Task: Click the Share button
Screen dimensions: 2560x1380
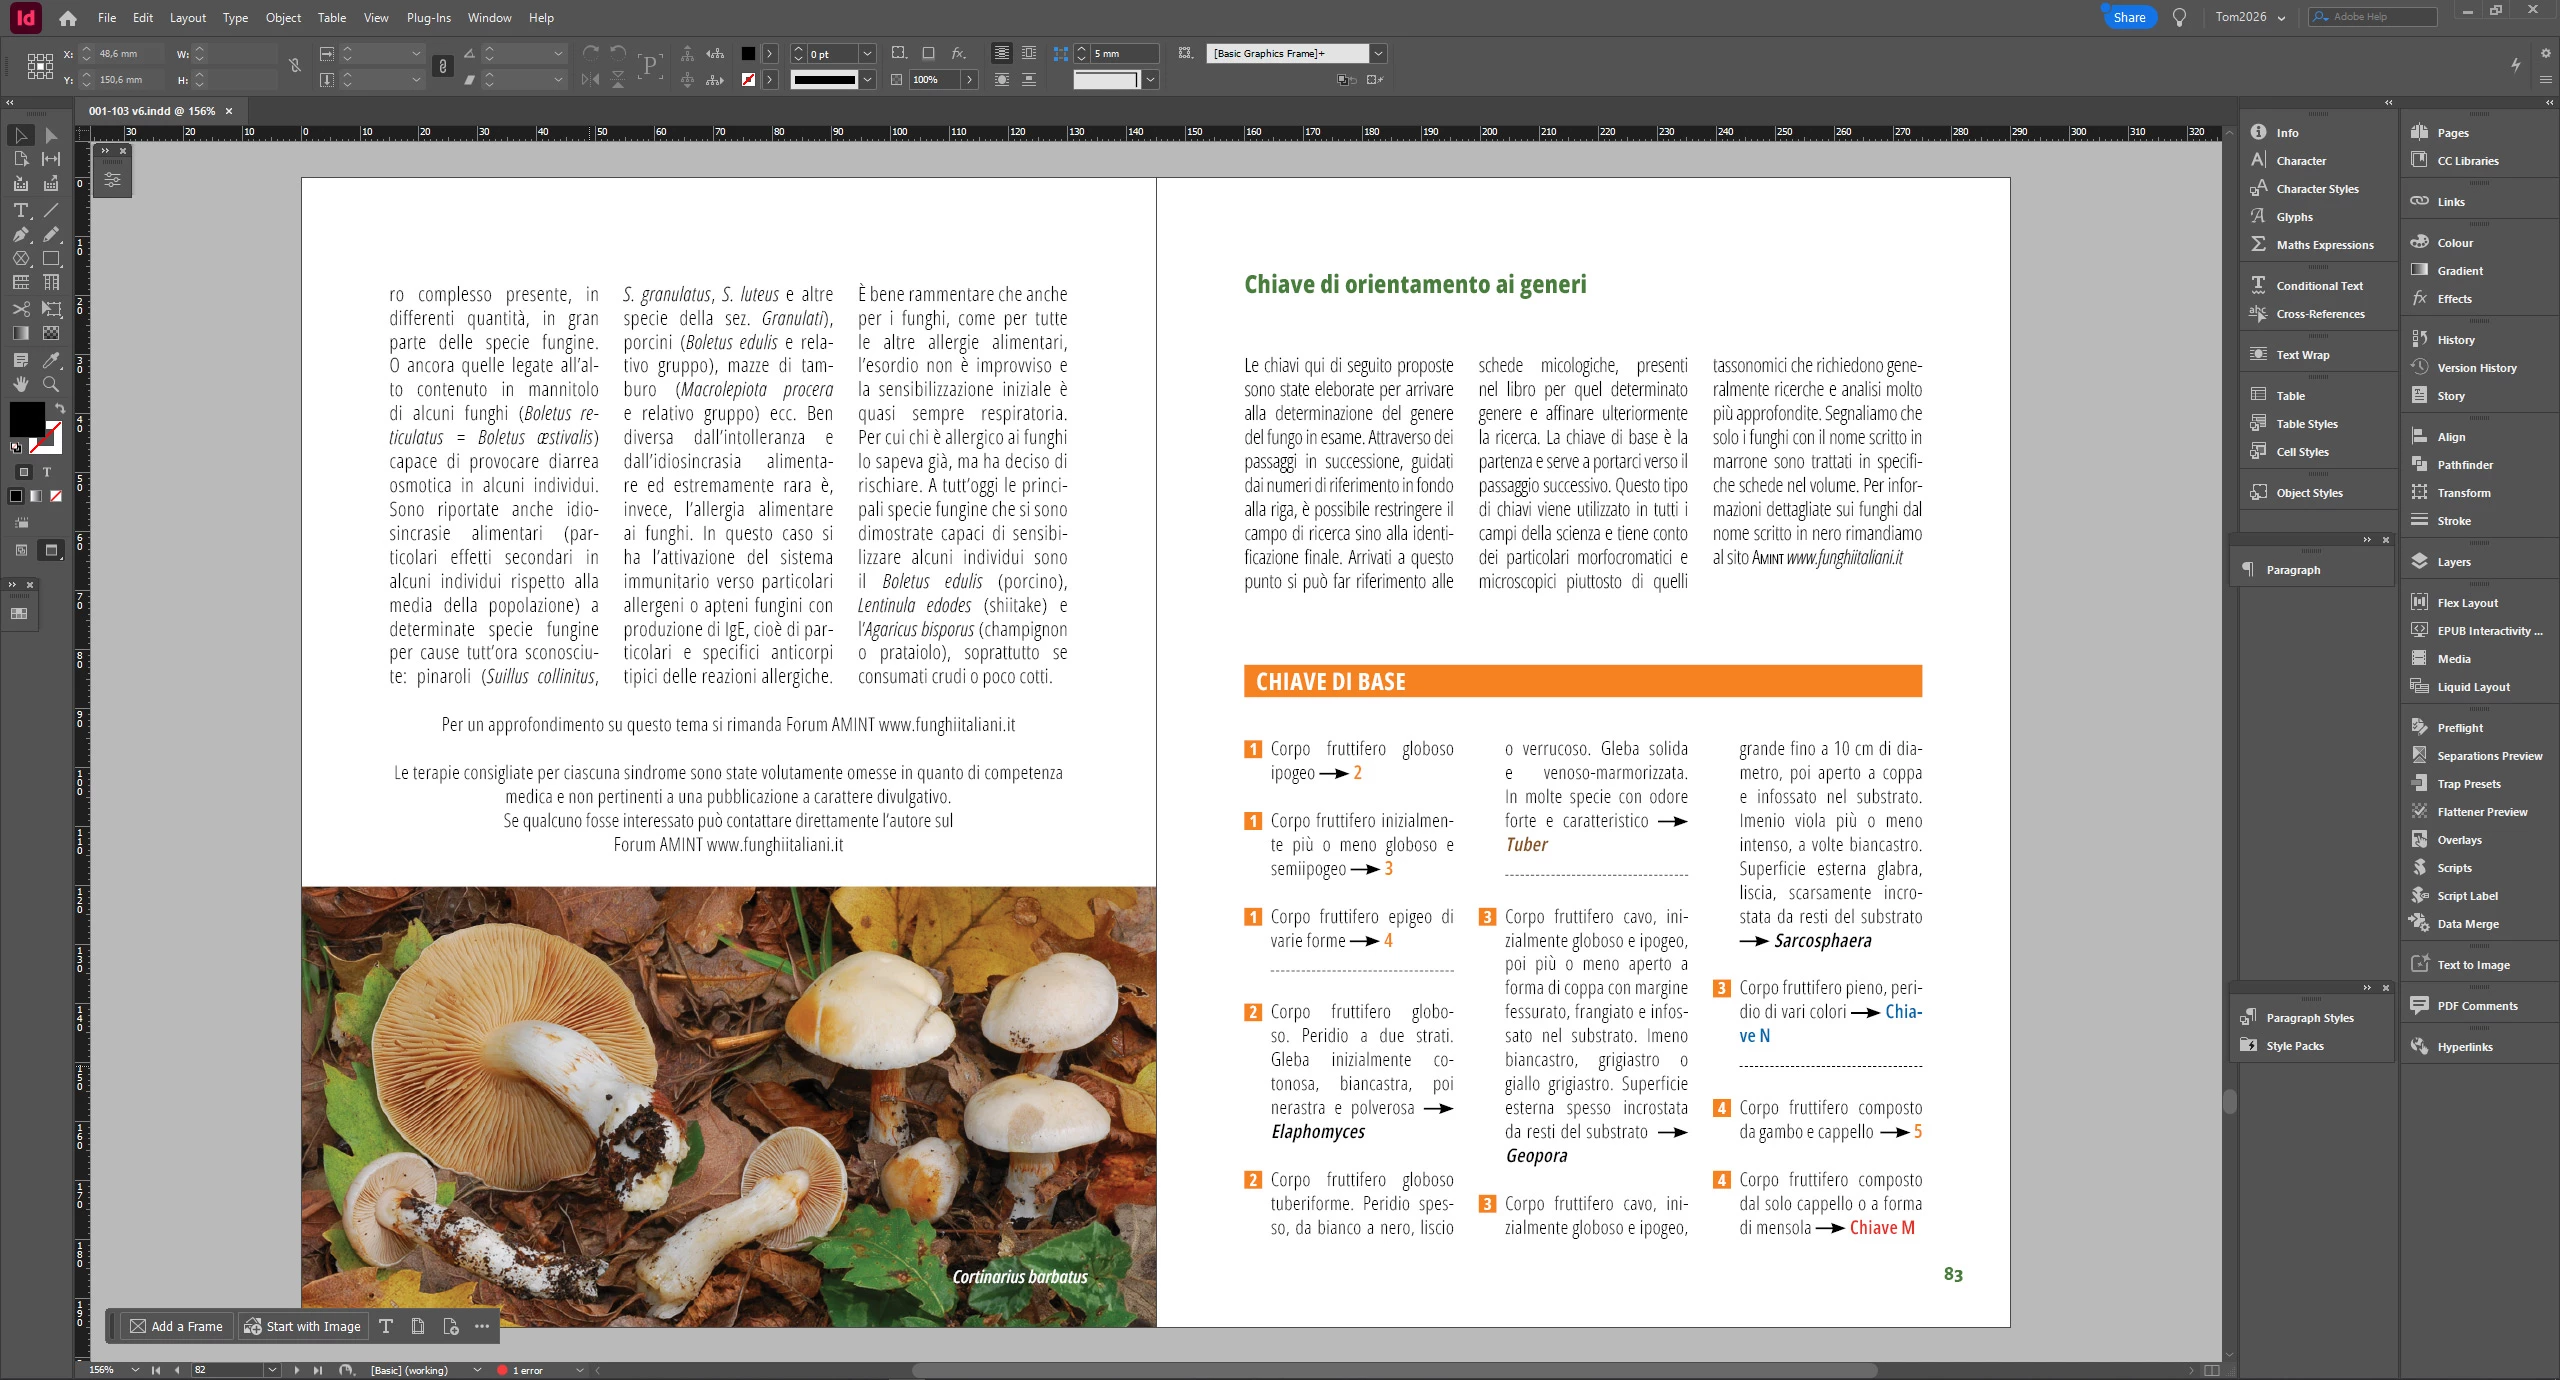Action: tap(2129, 17)
